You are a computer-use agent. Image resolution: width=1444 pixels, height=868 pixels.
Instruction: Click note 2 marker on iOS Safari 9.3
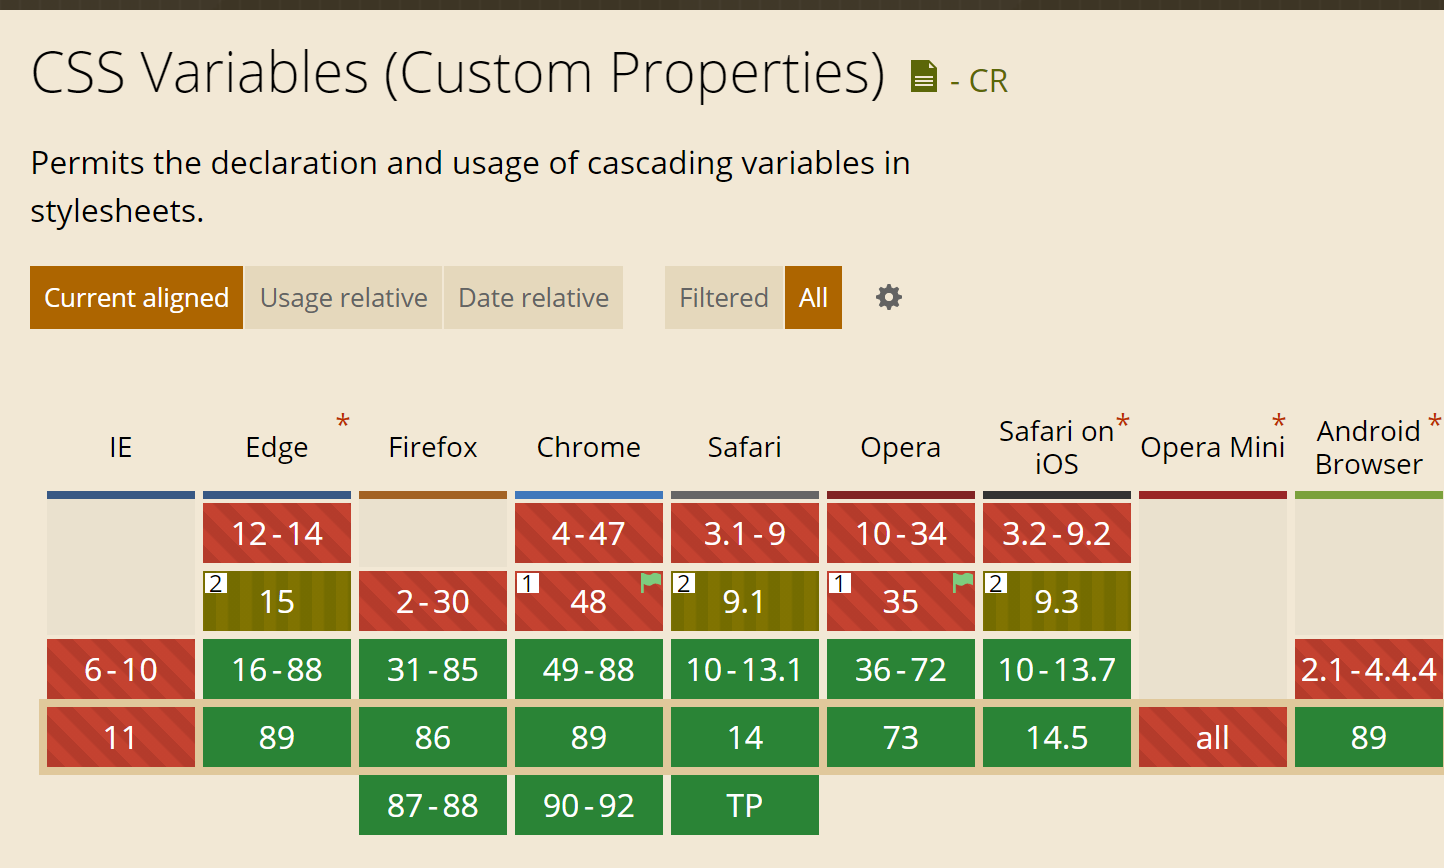coord(996,583)
